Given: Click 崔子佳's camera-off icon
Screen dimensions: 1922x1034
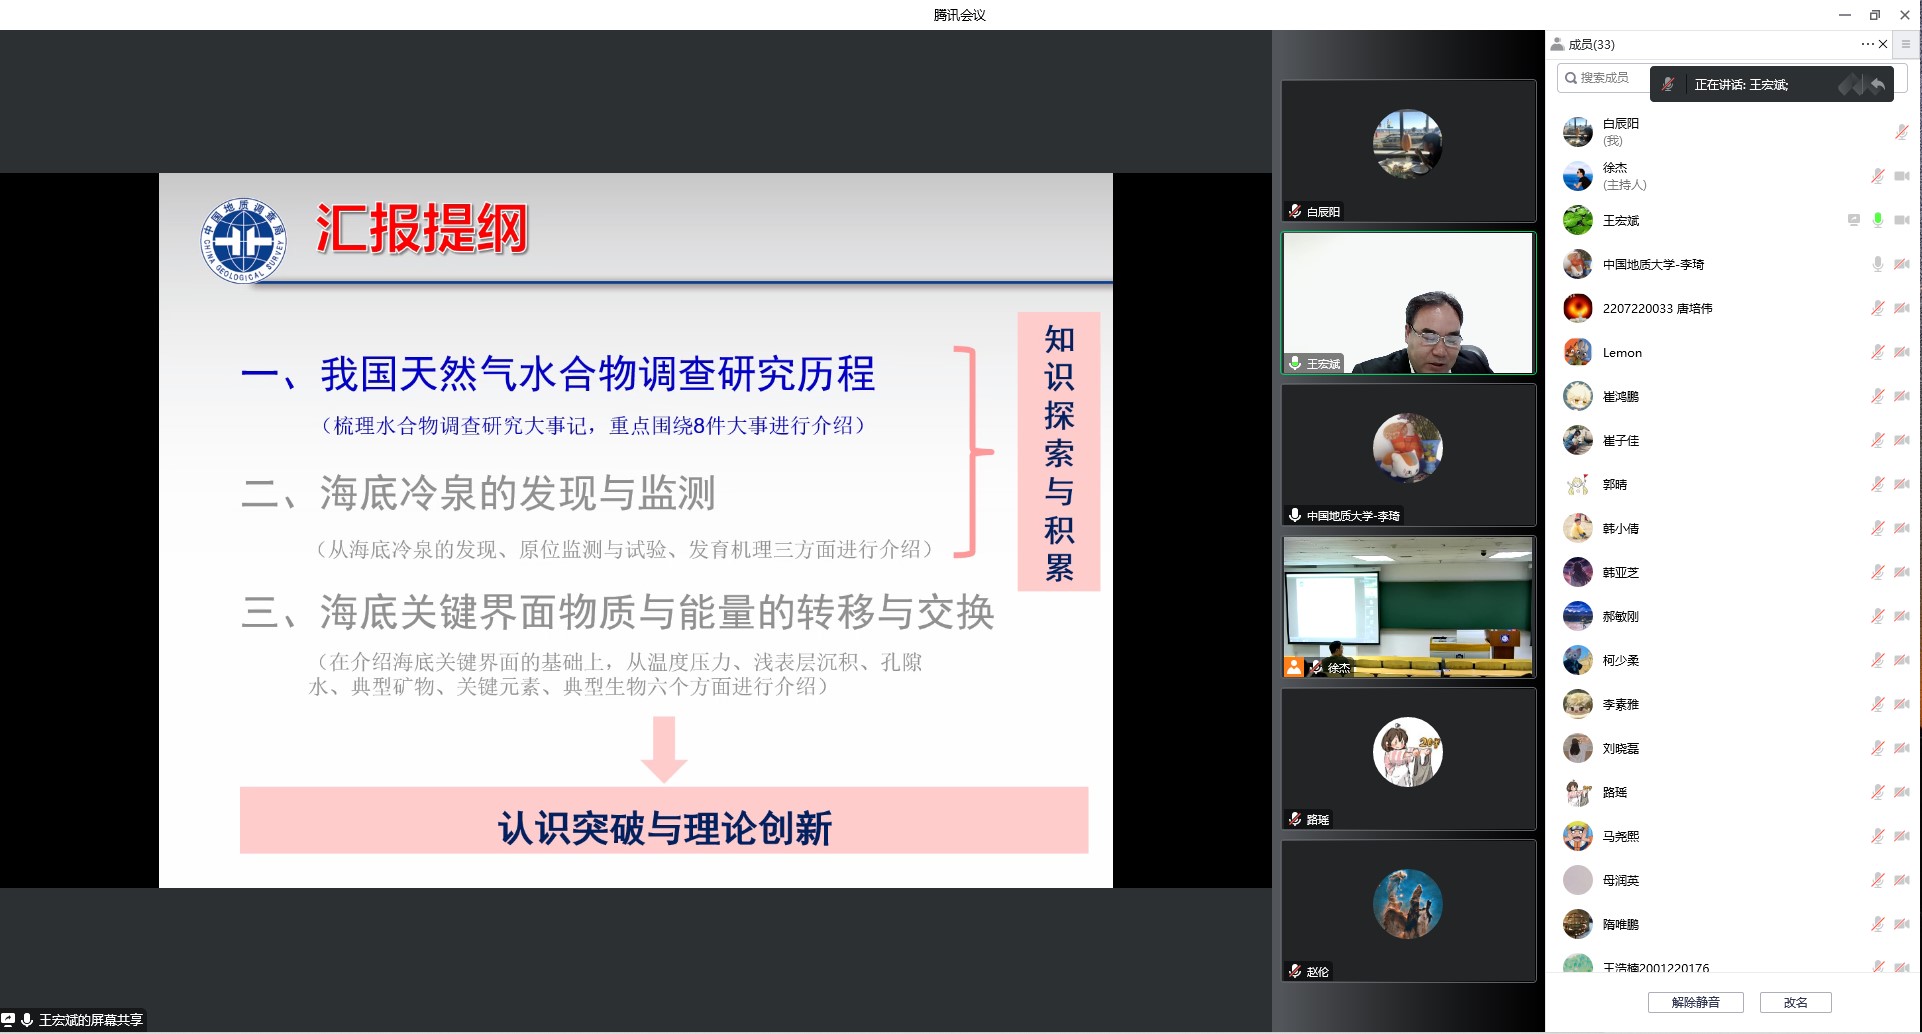Looking at the screenshot, I should pos(1902,440).
